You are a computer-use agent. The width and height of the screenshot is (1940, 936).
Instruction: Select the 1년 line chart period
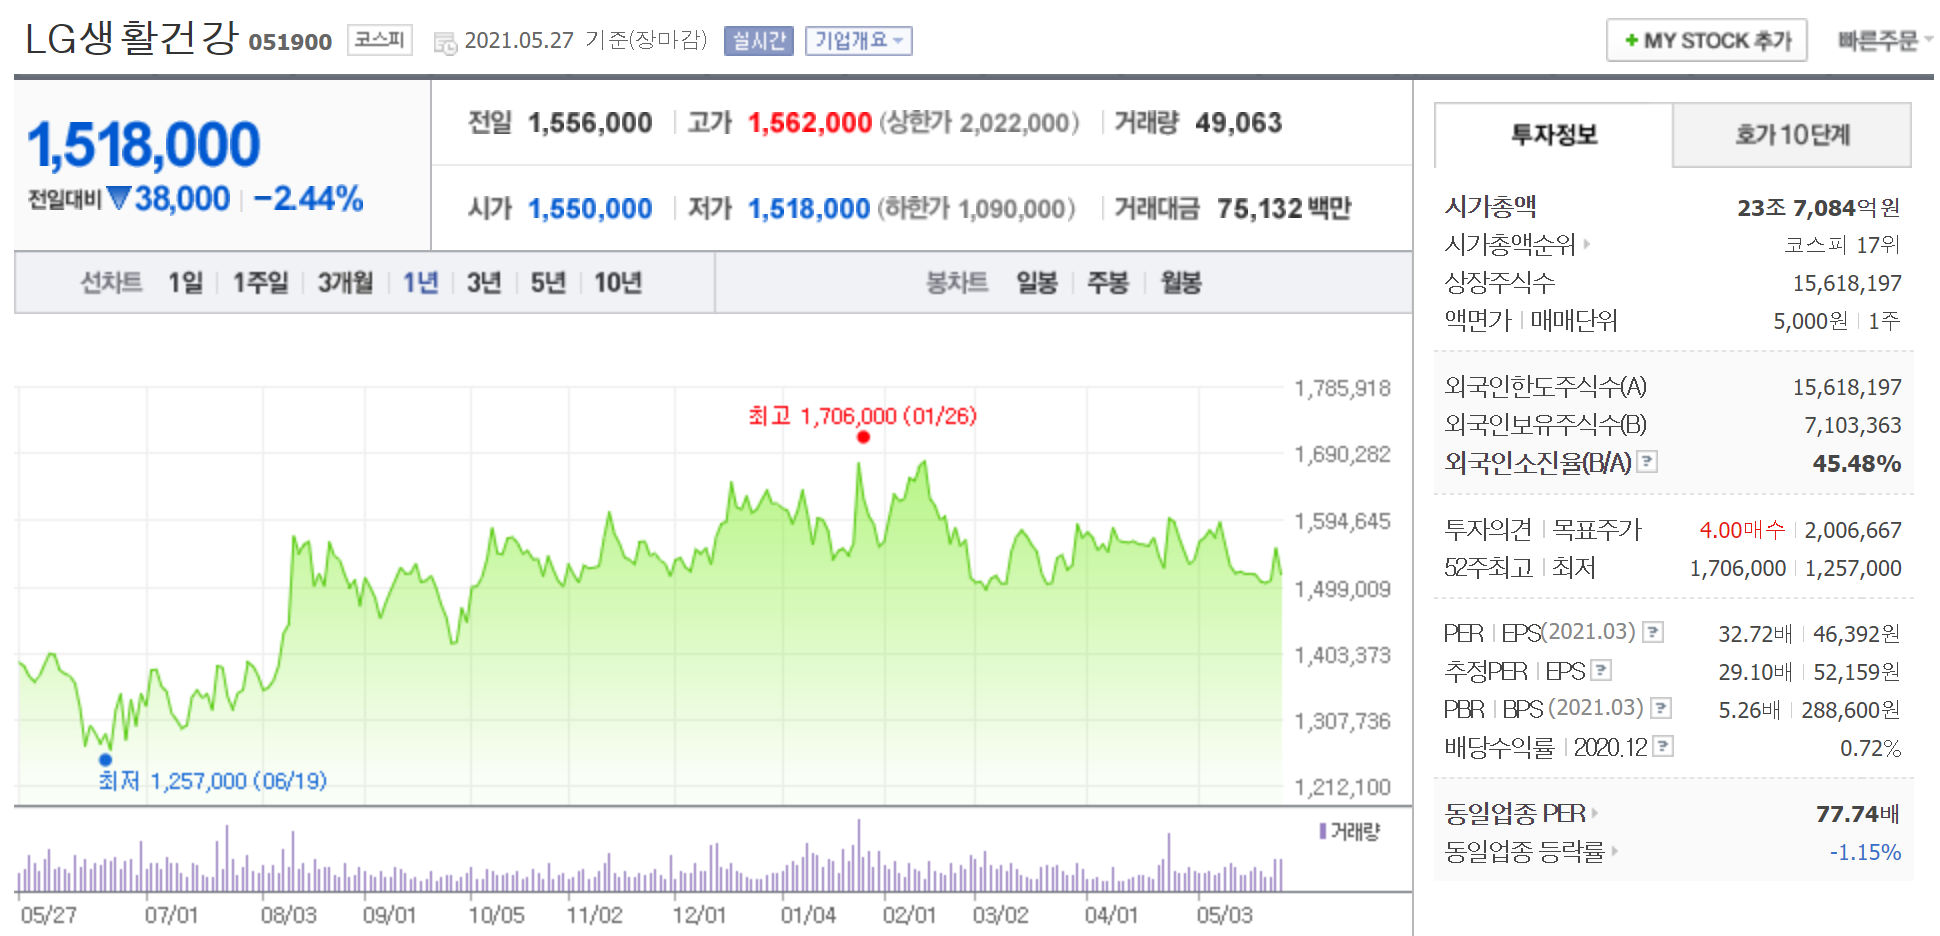coord(420,283)
